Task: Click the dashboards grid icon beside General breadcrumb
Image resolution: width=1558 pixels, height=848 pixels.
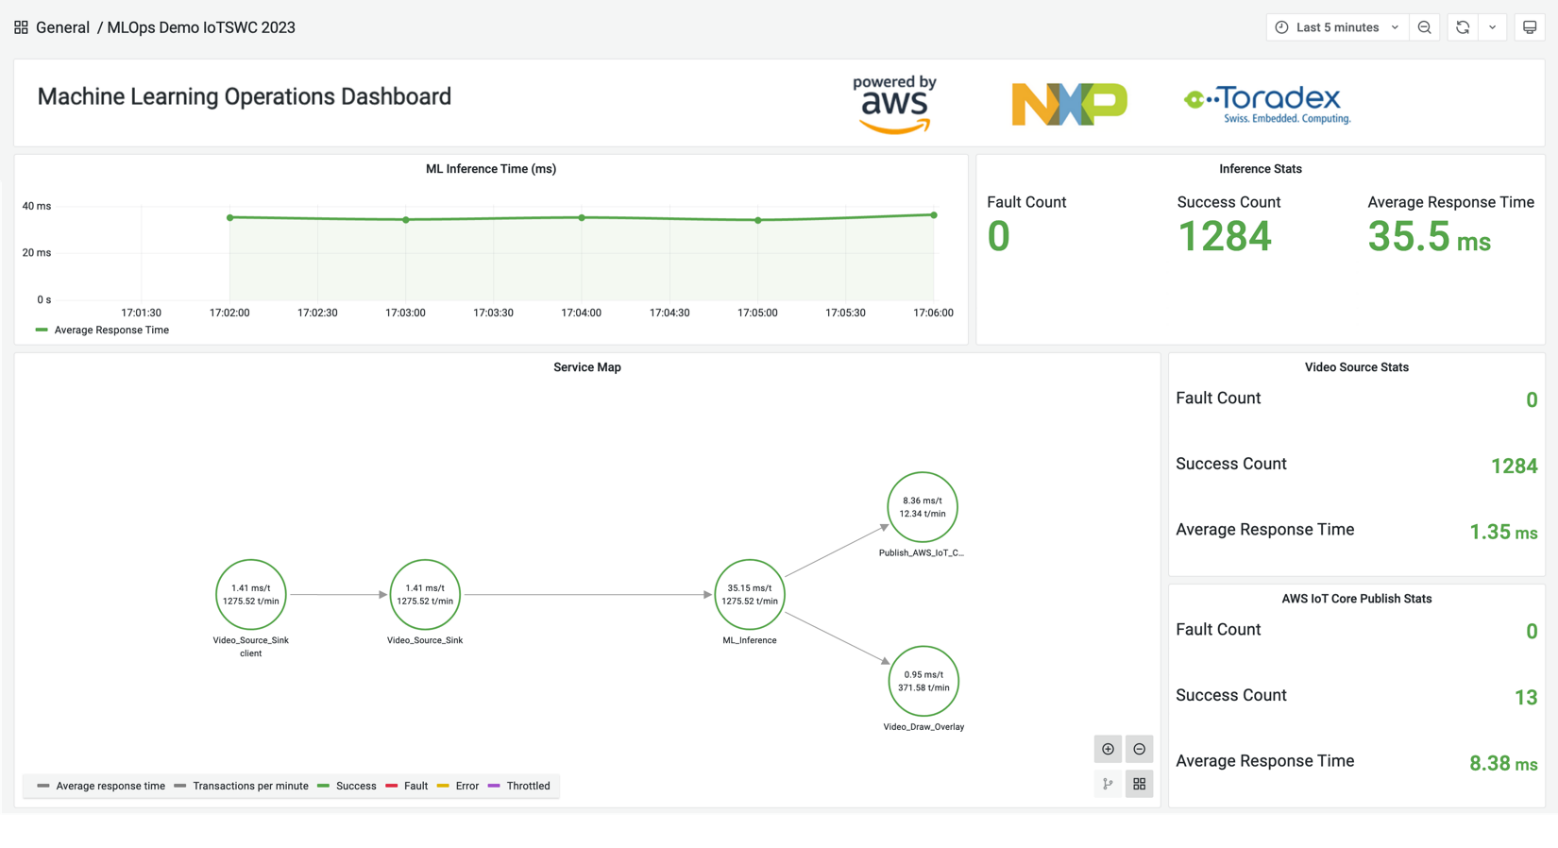Action: coord(20,27)
